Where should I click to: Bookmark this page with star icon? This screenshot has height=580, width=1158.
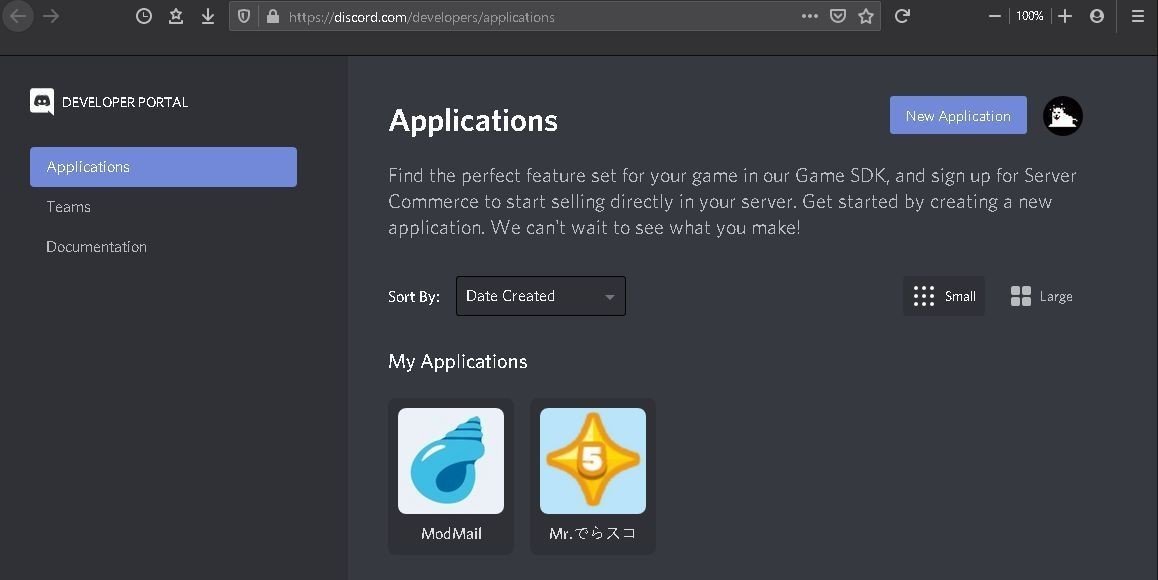point(866,16)
